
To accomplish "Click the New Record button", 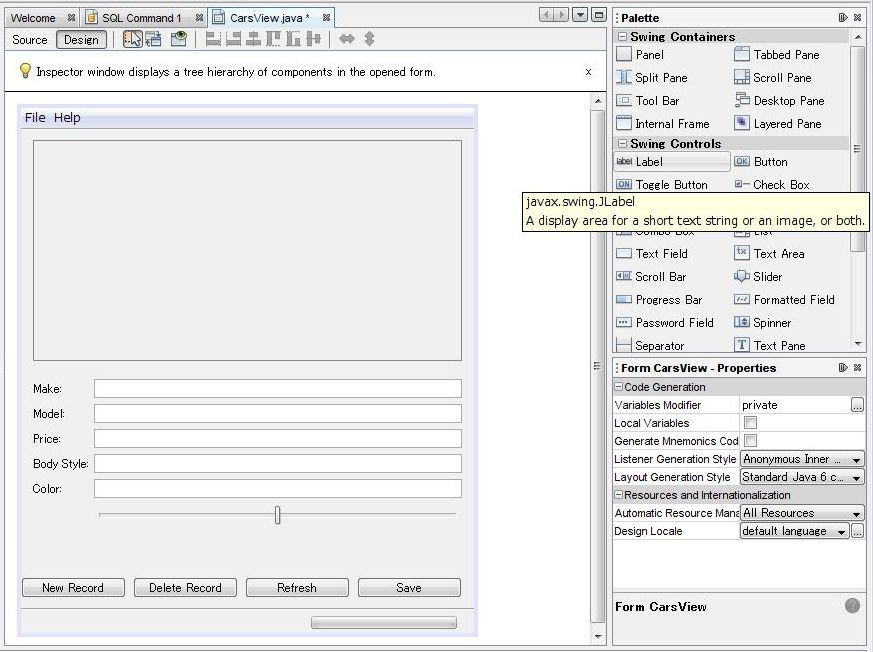I will pos(73,588).
